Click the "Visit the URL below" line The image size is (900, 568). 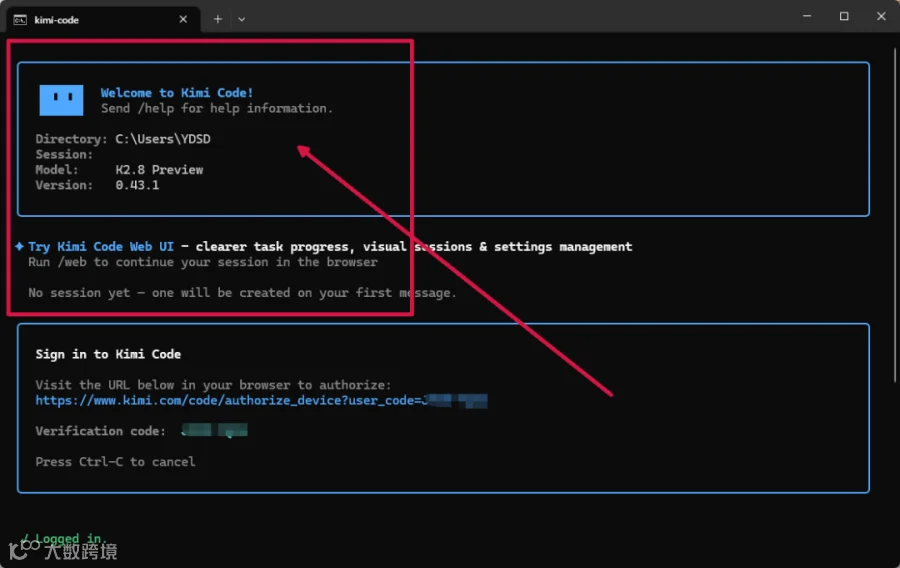213,385
